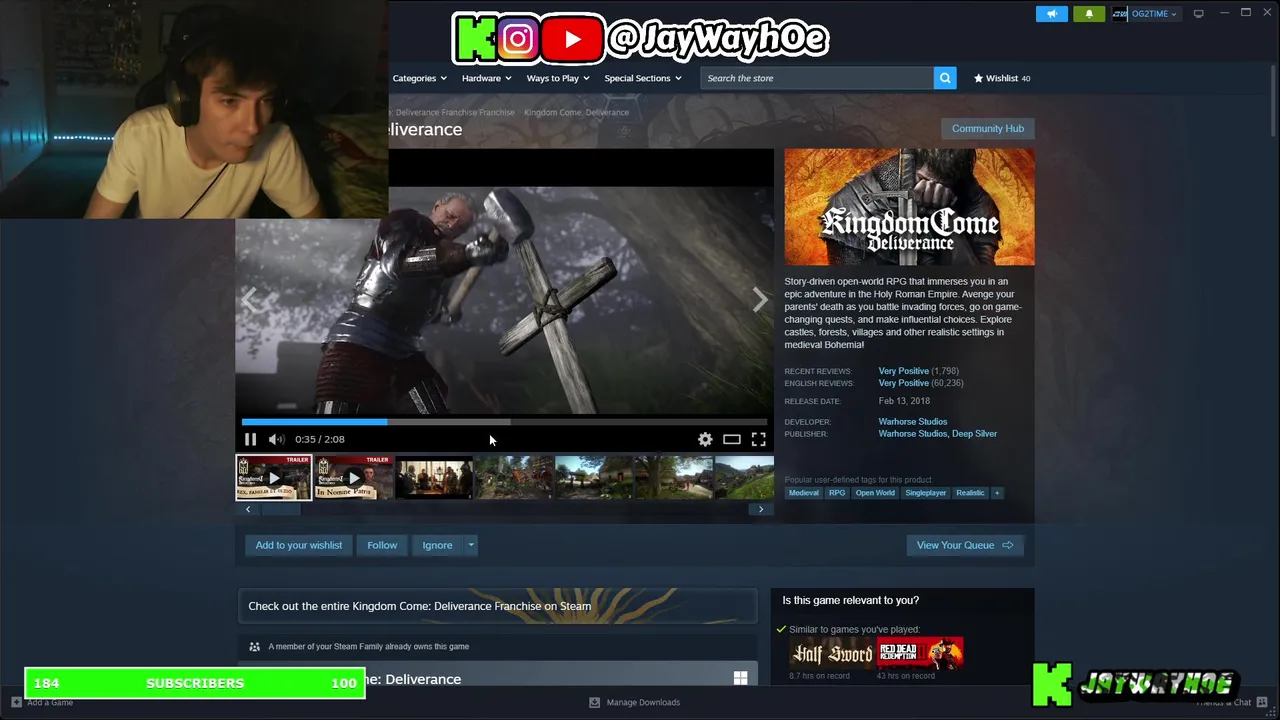1280x720 pixels.
Task: Open Deliverance Franchise breadcrumb link
Action: click(x=455, y=112)
